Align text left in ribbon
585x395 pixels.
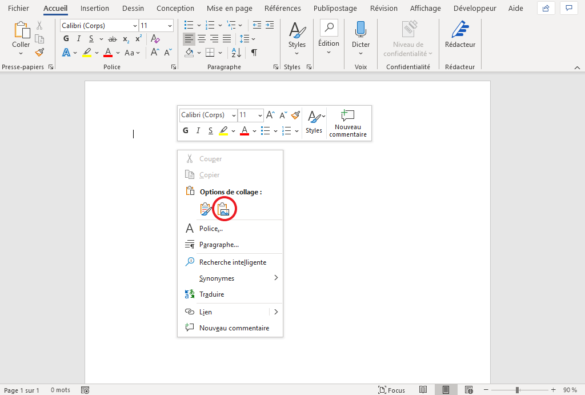[189, 39]
